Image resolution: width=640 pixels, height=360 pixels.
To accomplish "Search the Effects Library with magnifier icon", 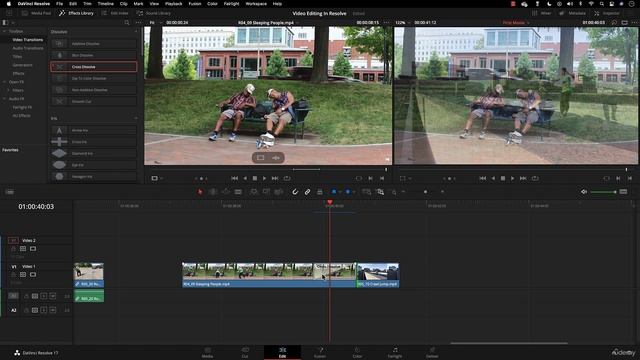I will click(127, 22).
